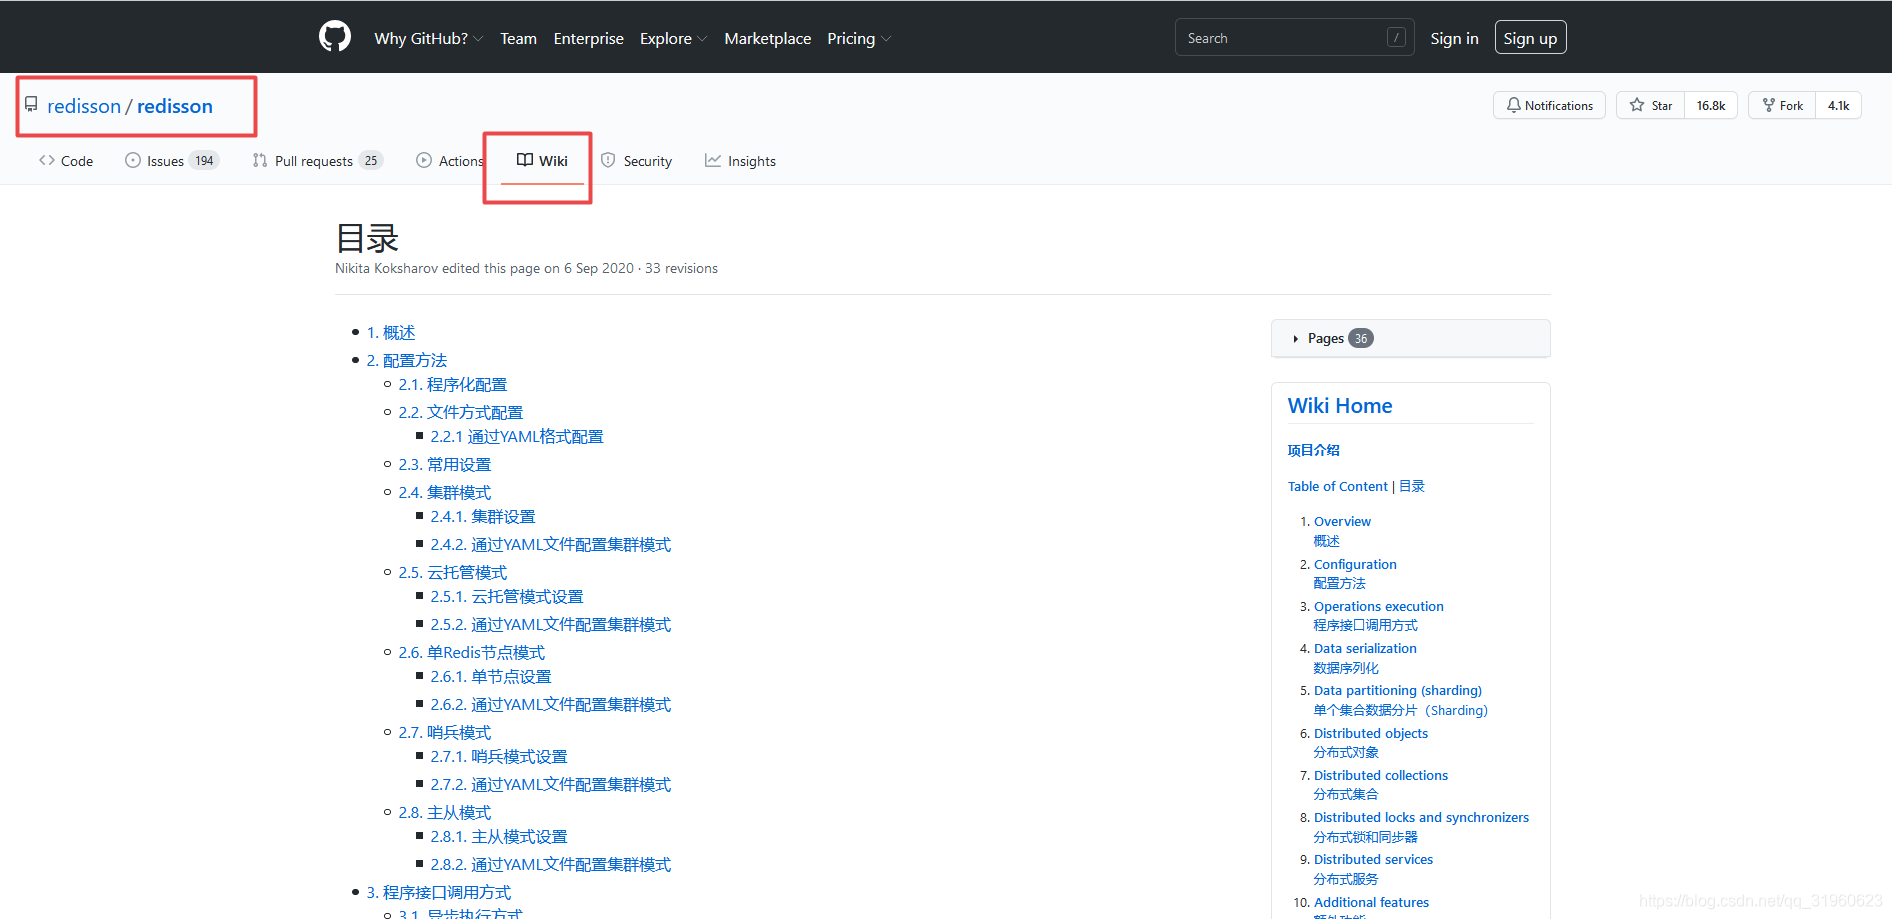Open the 2.2. 文件方式配置 link
1892x919 pixels.
(x=461, y=412)
